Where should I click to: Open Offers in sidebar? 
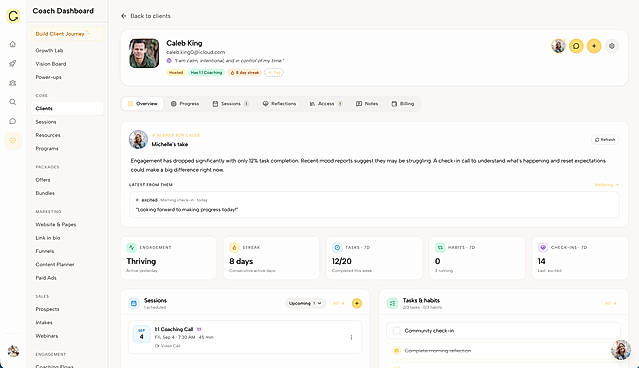[x=43, y=180]
